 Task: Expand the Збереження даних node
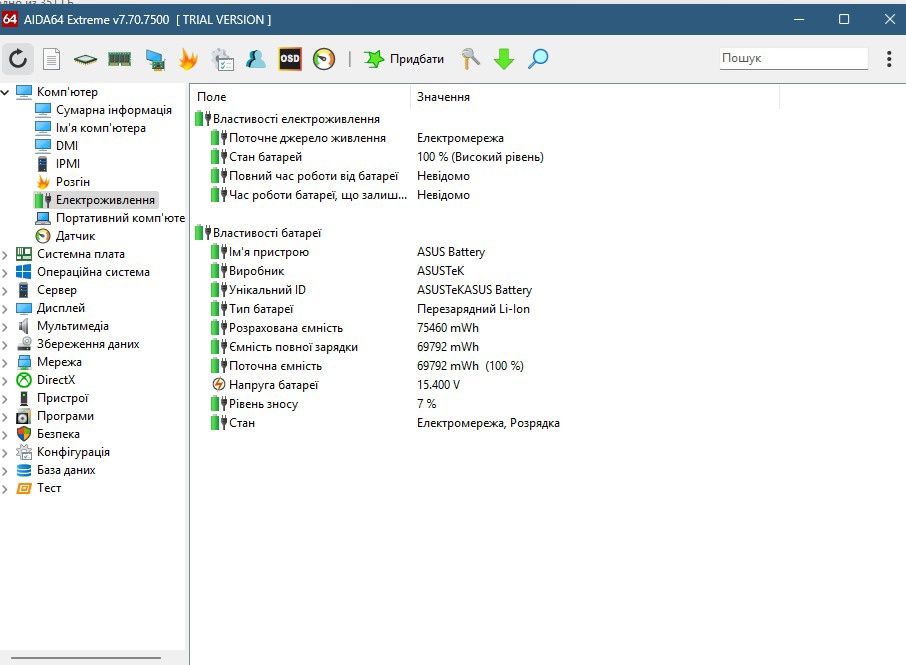tap(5, 345)
